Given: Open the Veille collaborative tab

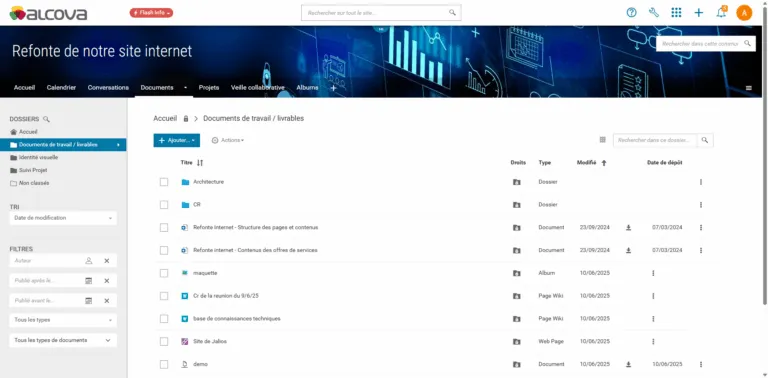Looking at the screenshot, I should 258,88.
